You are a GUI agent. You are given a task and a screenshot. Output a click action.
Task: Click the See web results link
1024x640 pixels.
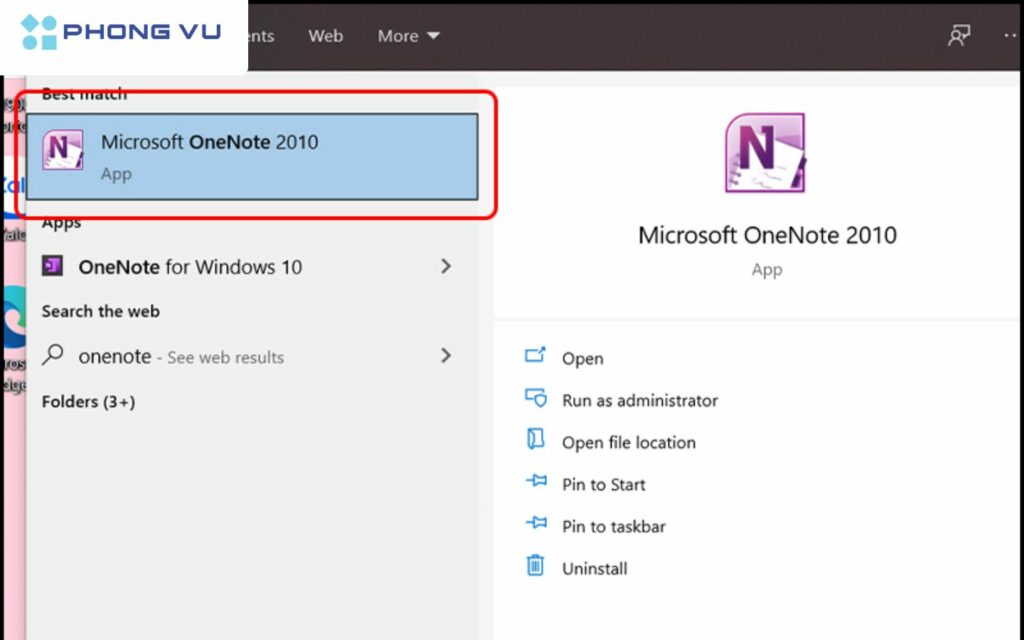tap(232, 356)
